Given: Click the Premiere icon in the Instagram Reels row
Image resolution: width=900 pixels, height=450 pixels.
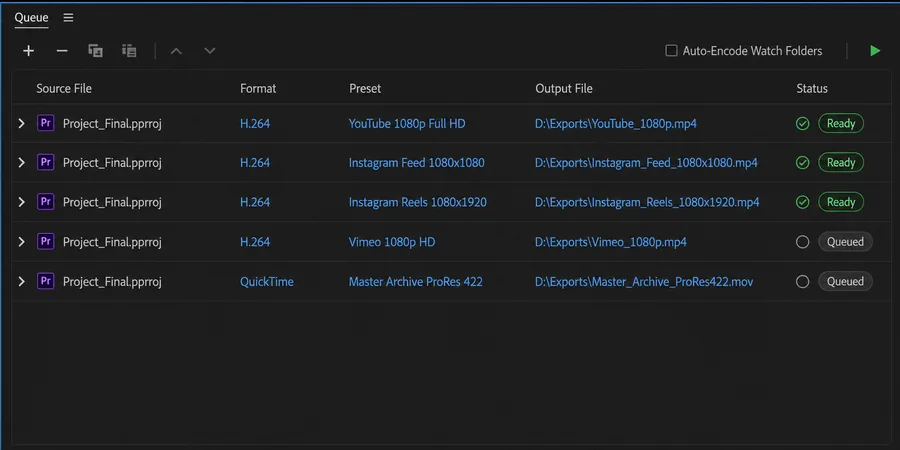Looking at the screenshot, I should pos(46,202).
